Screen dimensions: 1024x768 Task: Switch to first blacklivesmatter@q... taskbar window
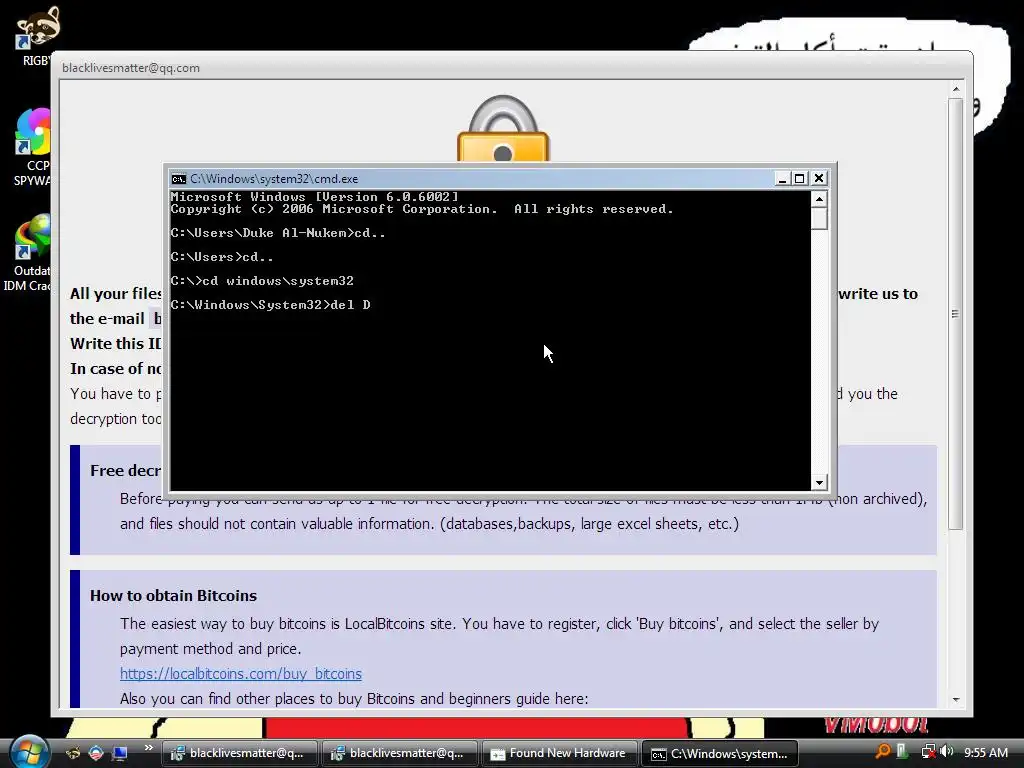pyautogui.click(x=239, y=754)
